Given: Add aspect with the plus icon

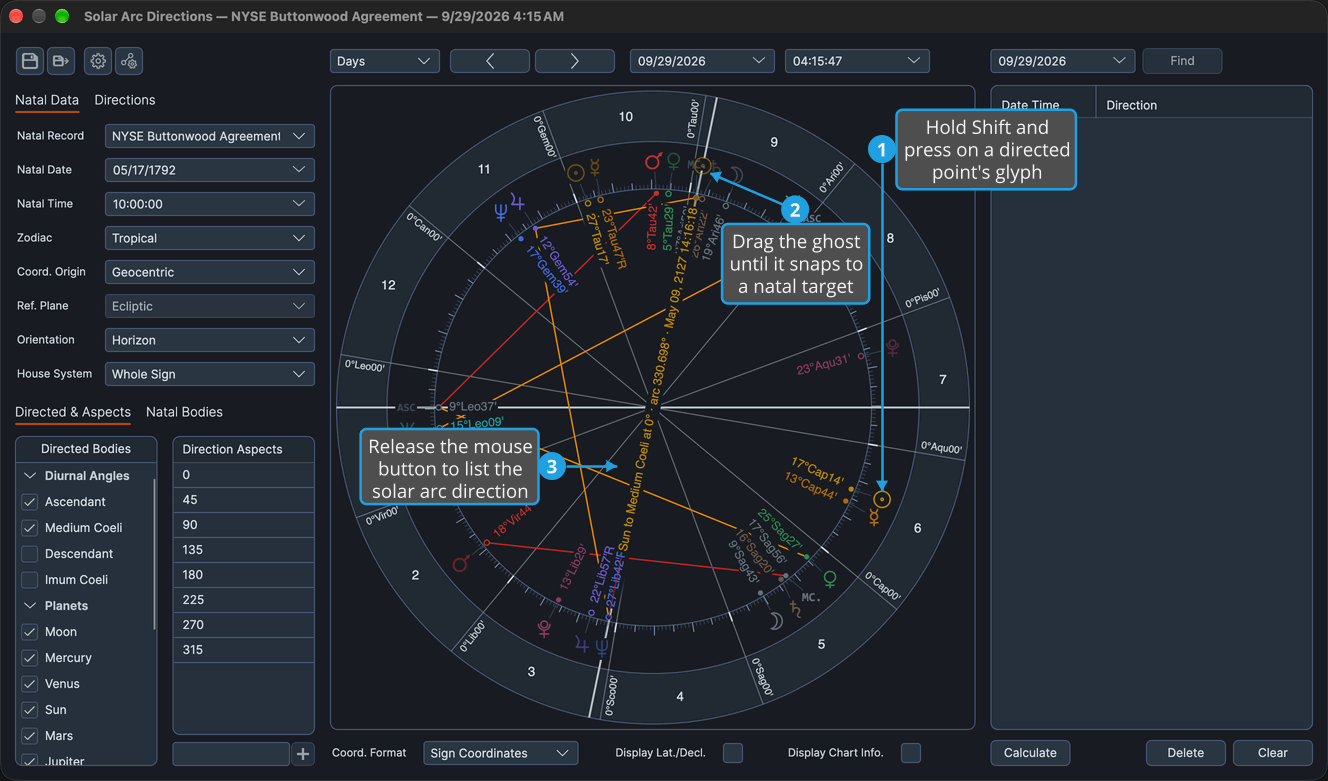Looking at the screenshot, I should [x=303, y=754].
